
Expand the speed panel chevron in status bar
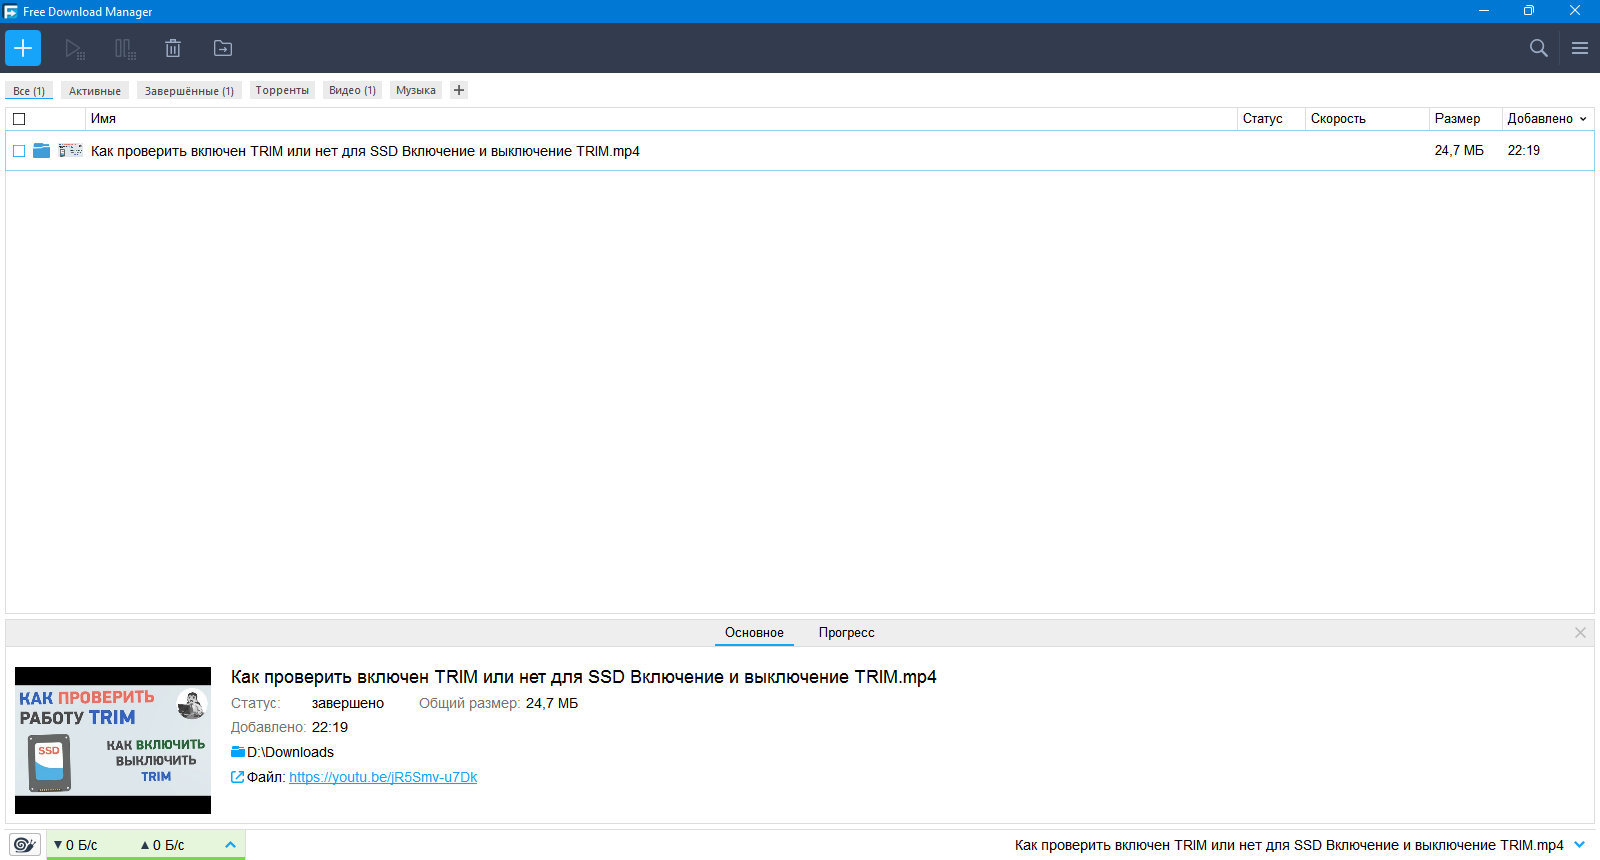click(230, 845)
